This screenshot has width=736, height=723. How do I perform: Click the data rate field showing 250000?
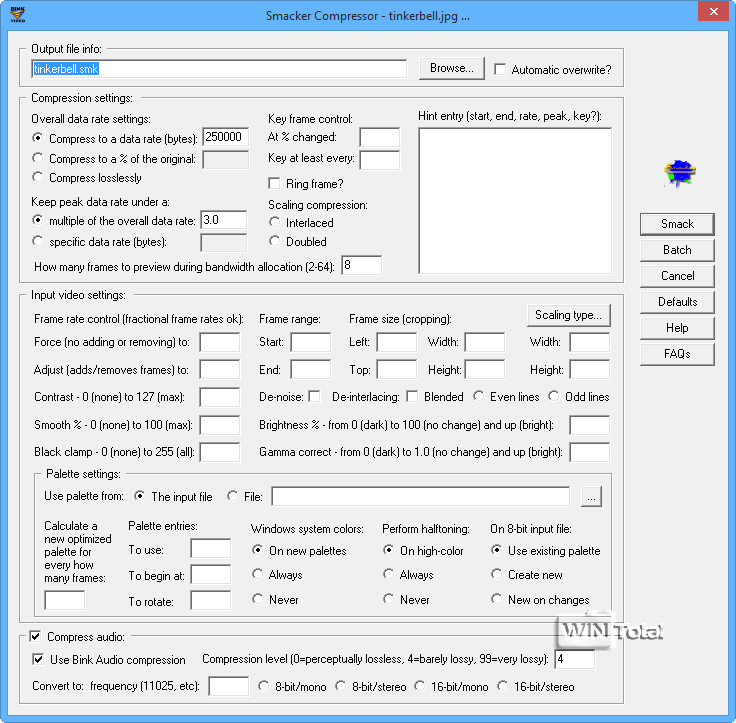click(225, 137)
